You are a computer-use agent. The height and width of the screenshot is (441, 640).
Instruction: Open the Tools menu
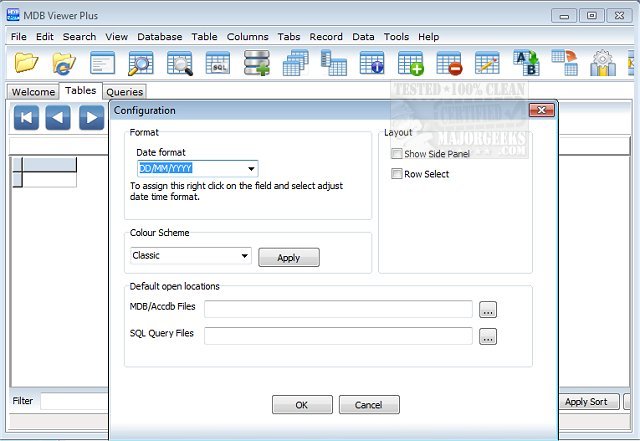[396, 37]
